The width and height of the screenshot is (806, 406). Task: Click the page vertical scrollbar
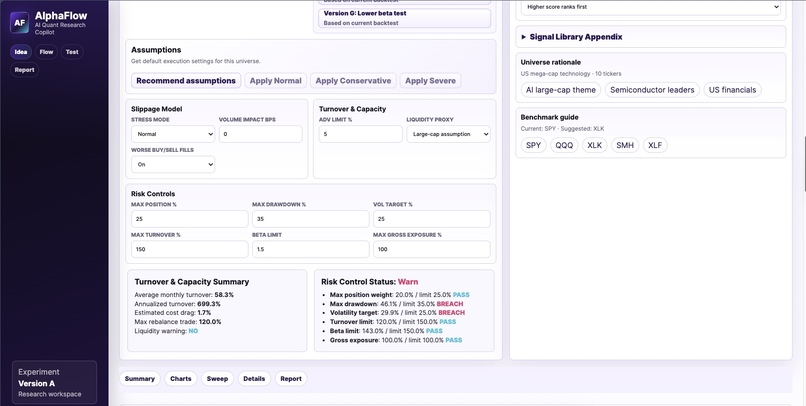tap(804, 164)
